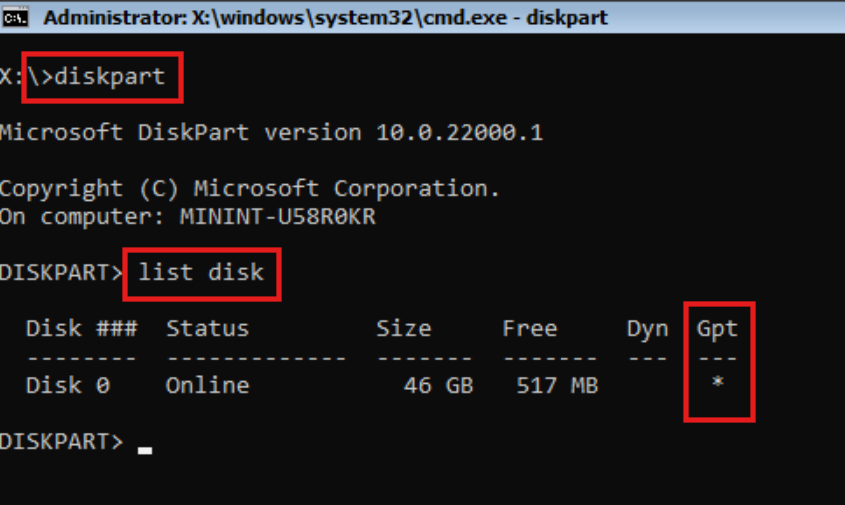Image resolution: width=845 pixels, height=505 pixels.
Task: Click the Status column header
Action: [x=207, y=328]
